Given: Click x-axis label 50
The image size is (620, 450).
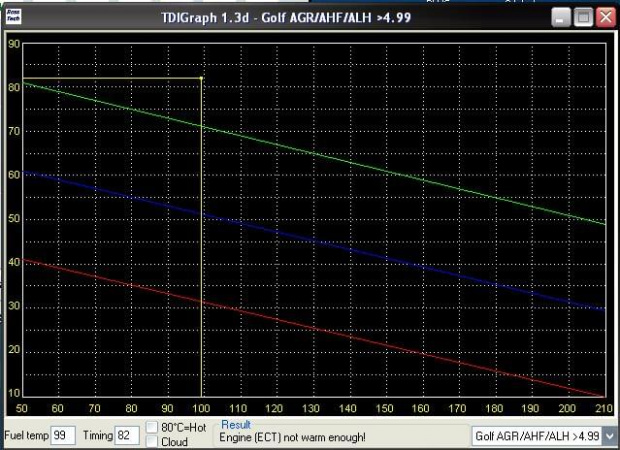Looking at the screenshot, I should (21, 408).
